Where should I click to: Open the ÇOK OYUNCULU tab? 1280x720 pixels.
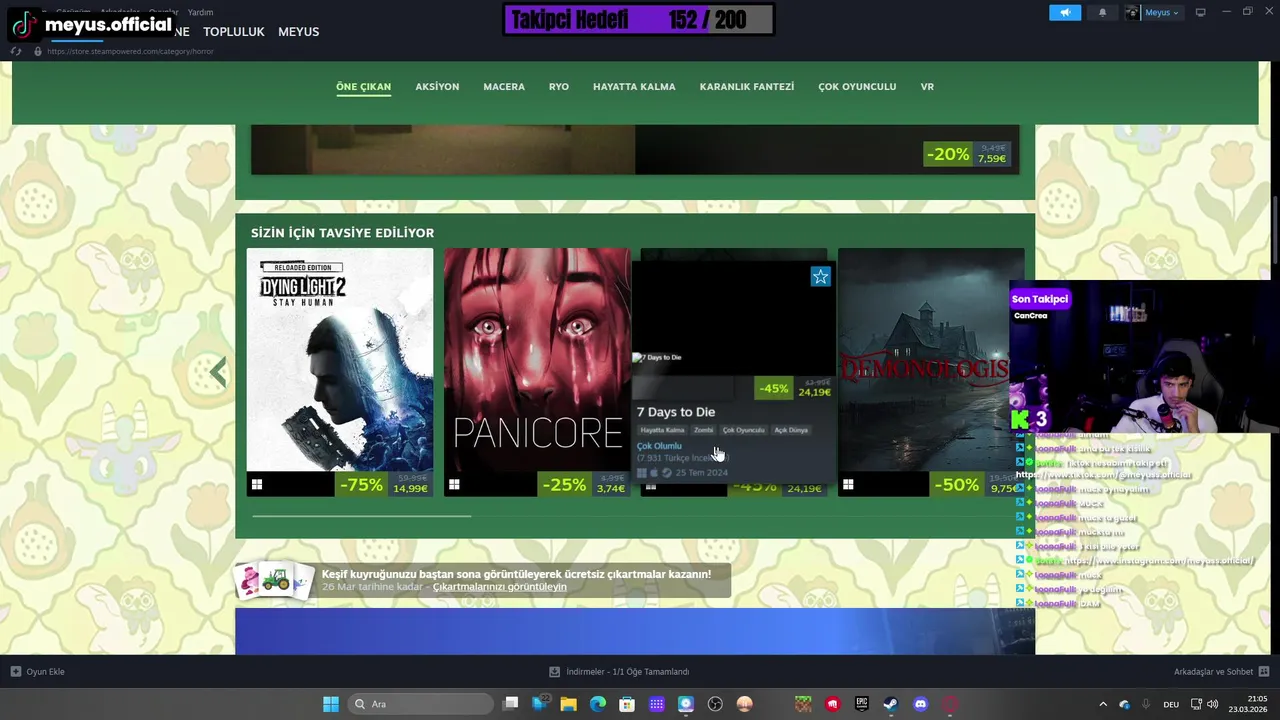tap(857, 87)
